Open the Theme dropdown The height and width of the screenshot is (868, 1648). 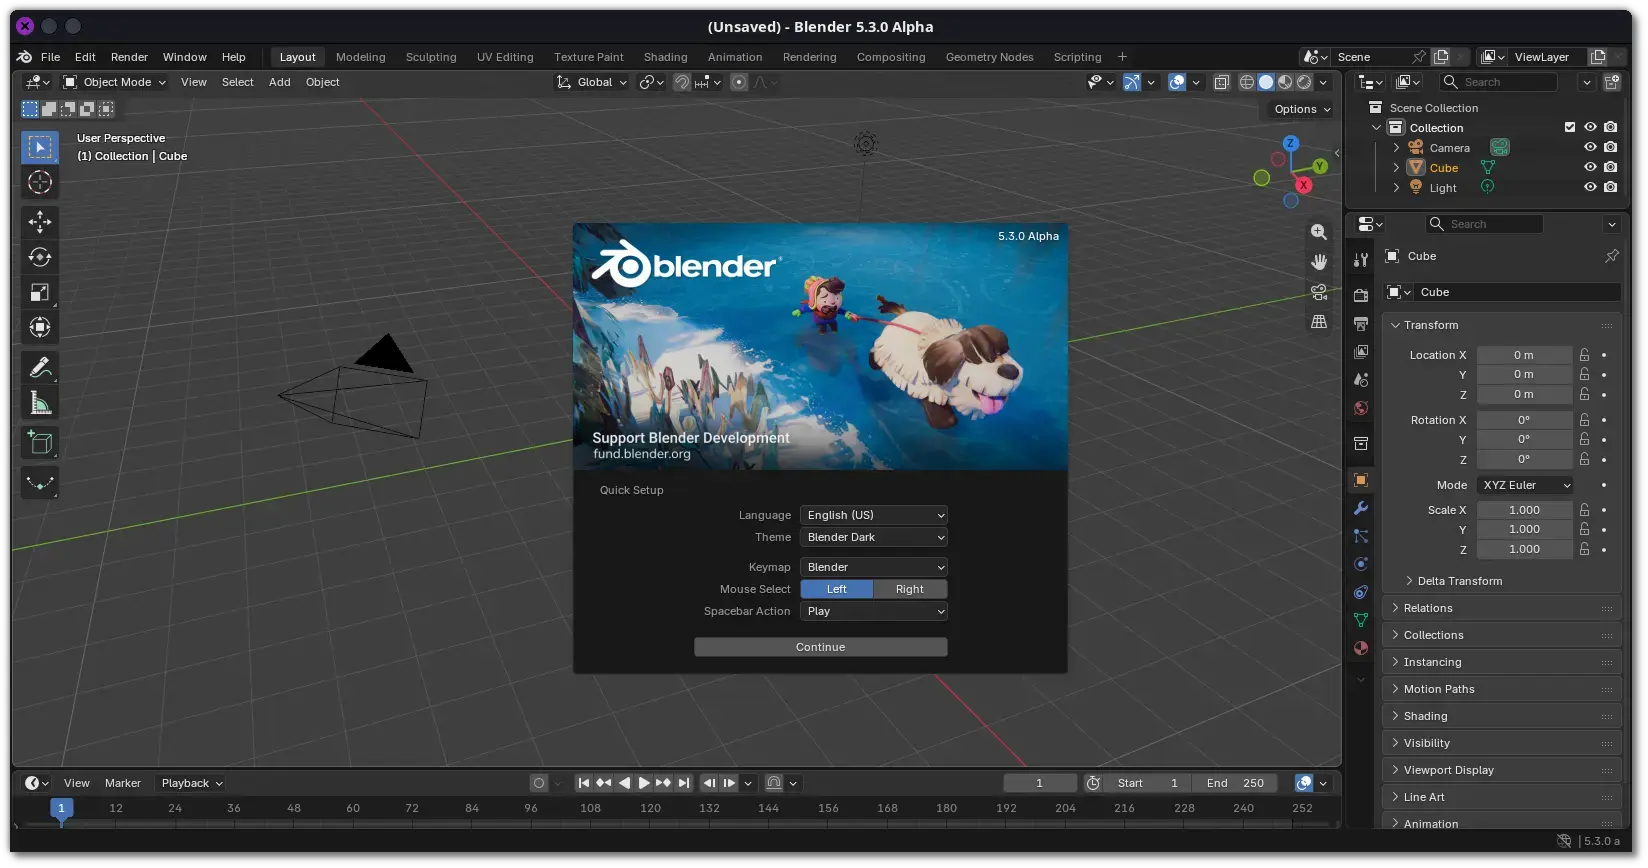click(x=874, y=537)
